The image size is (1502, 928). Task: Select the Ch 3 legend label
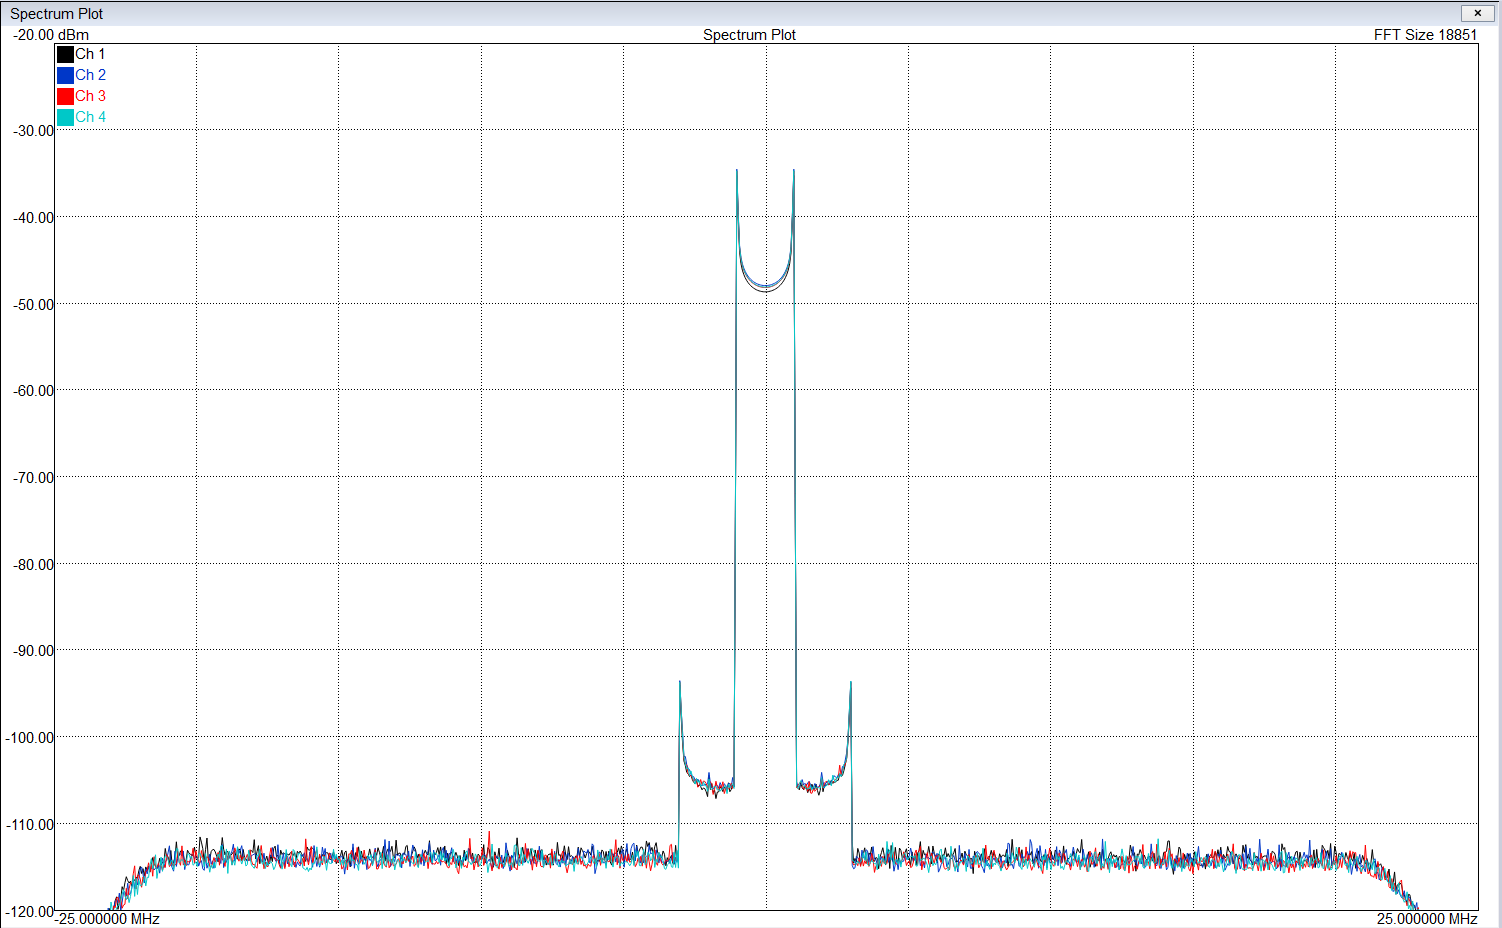pos(90,96)
